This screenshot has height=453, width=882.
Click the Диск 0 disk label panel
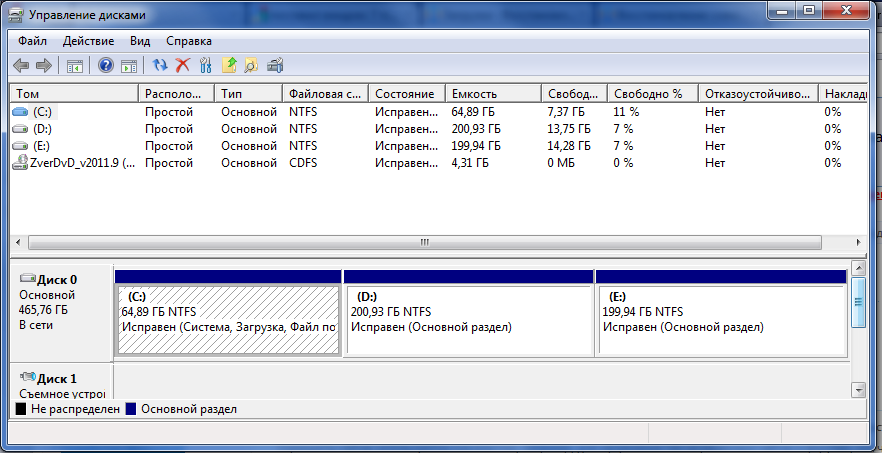60,310
